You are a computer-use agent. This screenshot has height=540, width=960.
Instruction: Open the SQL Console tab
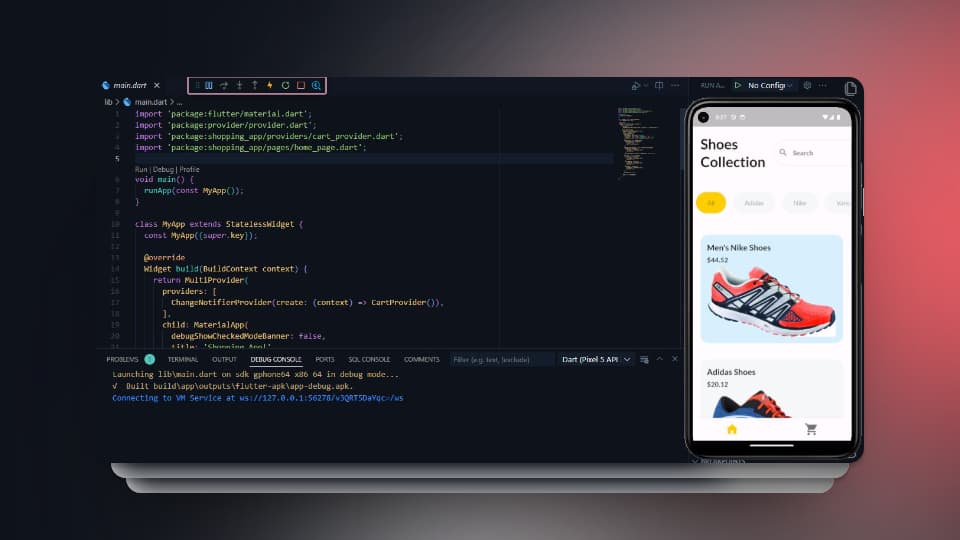[x=369, y=359]
